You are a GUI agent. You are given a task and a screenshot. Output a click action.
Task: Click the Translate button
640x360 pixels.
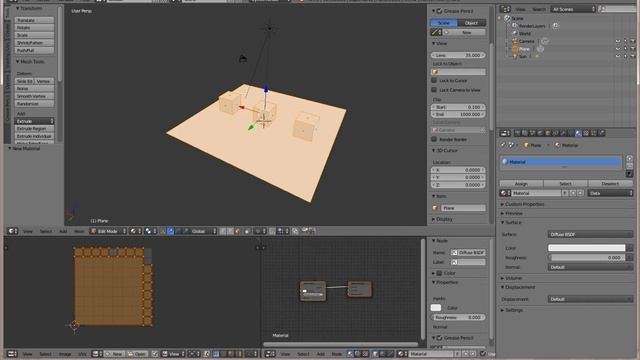coord(34,20)
